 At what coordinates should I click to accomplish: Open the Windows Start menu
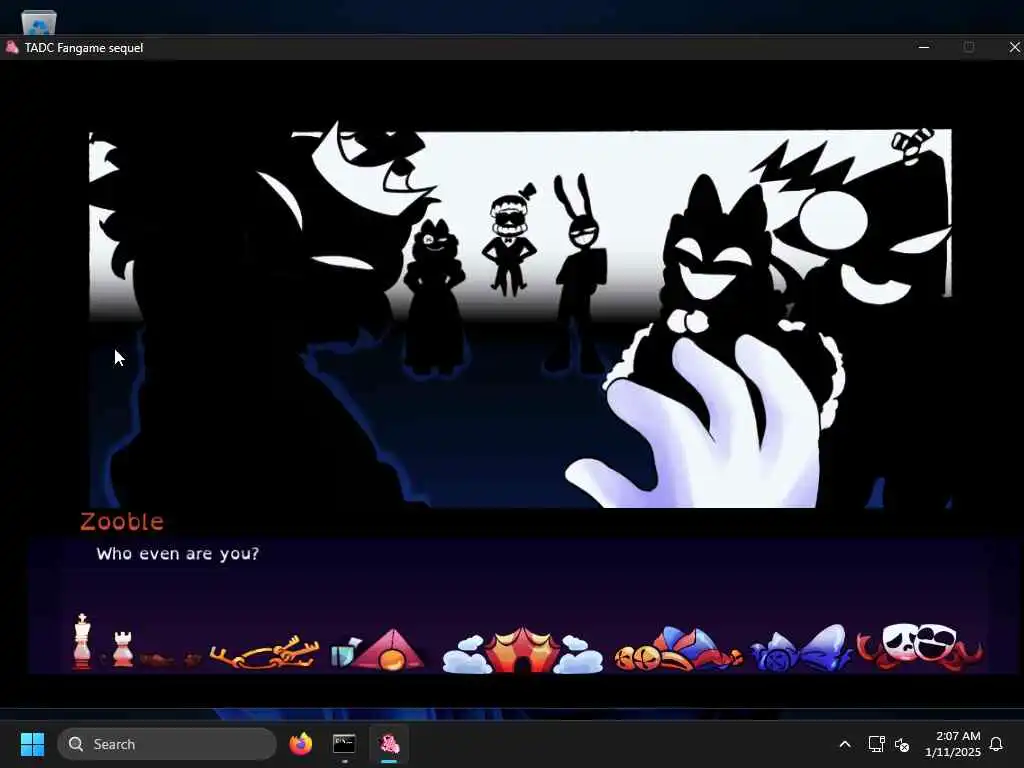32,744
